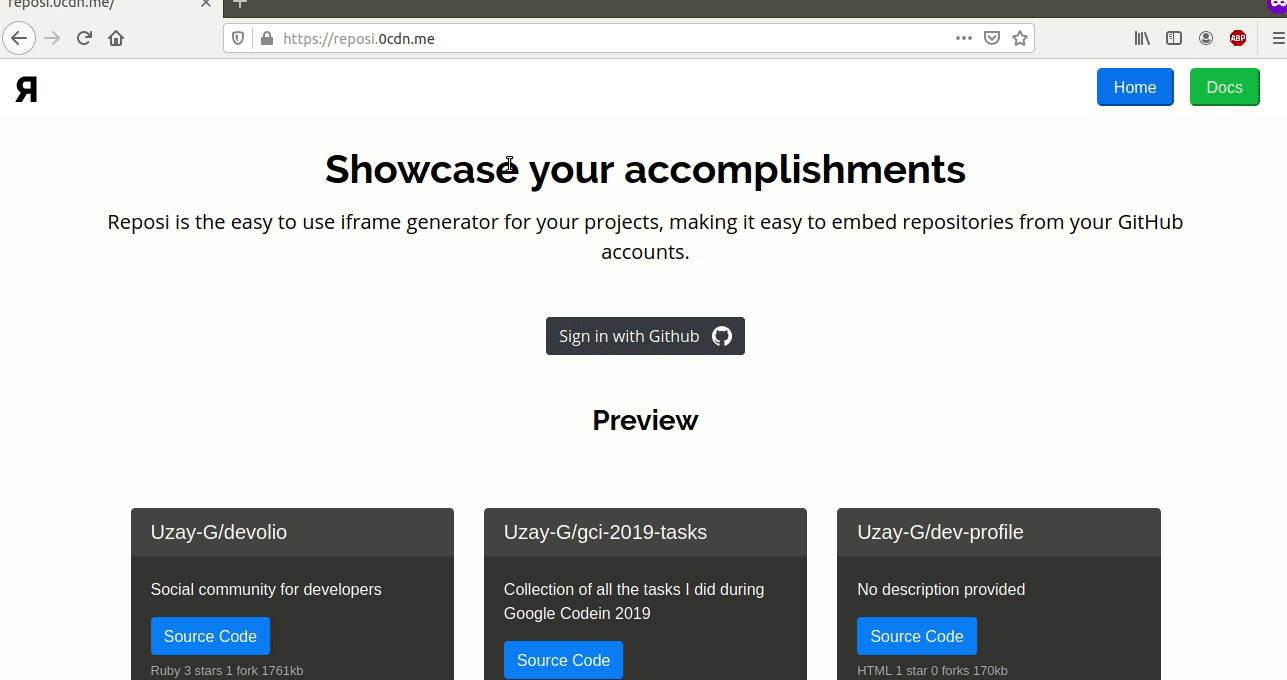The width and height of the screenshot is (1287, 680).
Task: Open the Firefox Library icon
Action: 1142,39
